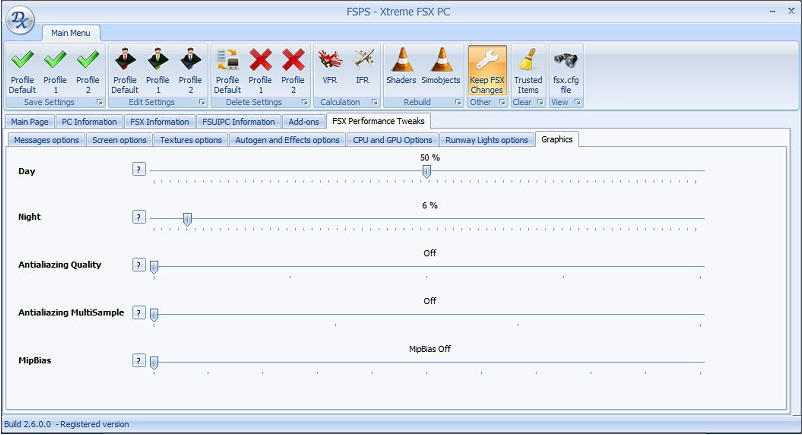Image resolution: width=802 pixels, height=435 pixels.
Task: Delete Profile Default settings
Action: click(227, 71)
